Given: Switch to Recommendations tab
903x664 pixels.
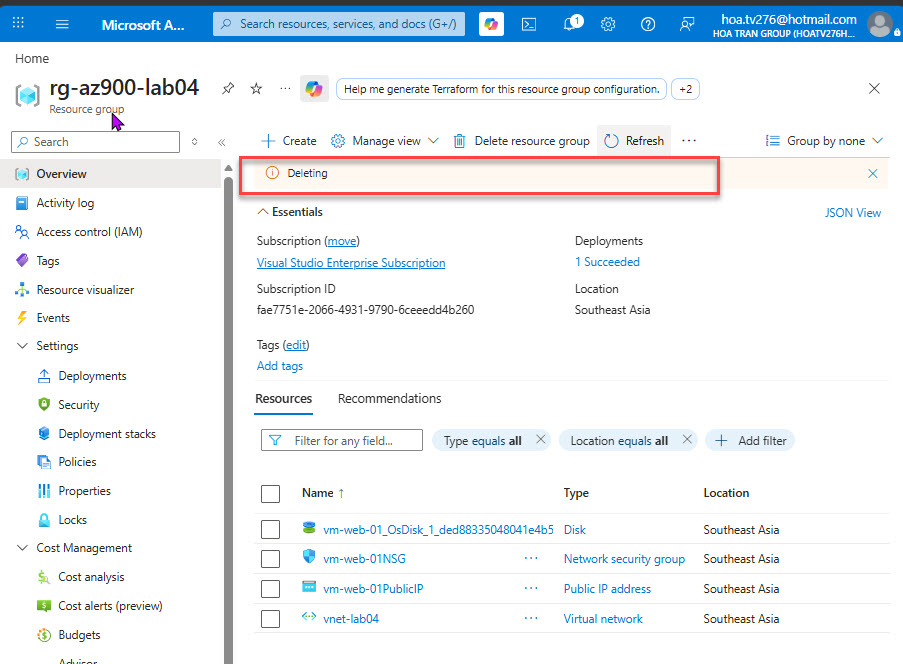Looking at the screenshot, I should coord(389,399).
